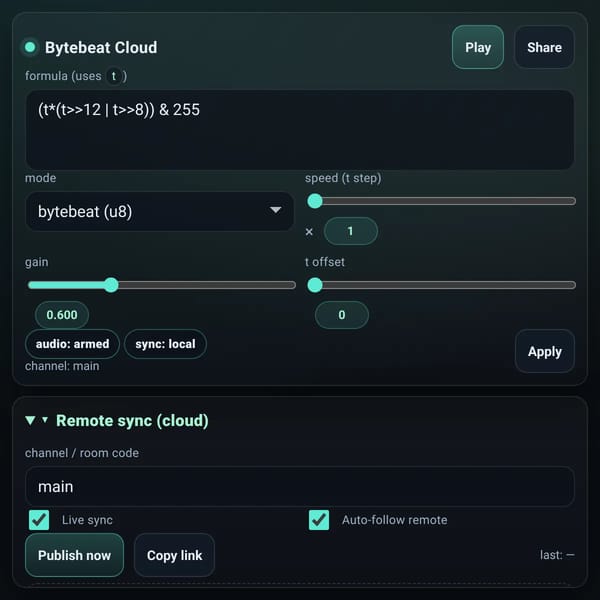Click the 'channel: main' status text

tap(62, 366)
